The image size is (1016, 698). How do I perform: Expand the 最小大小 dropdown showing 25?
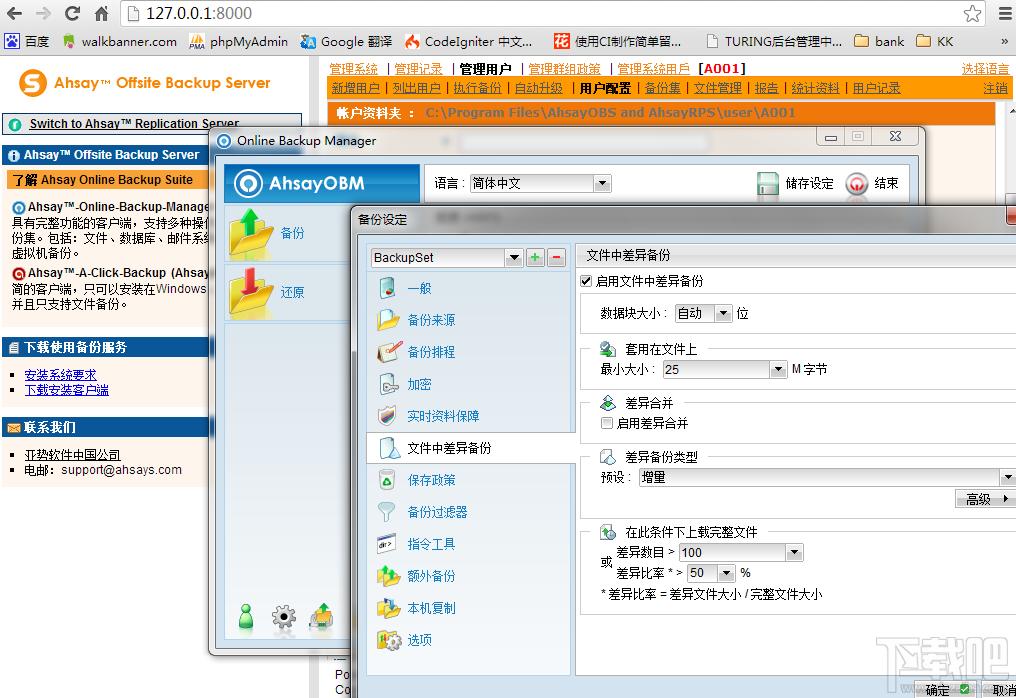pyautogui.click(x=778, y=370)
